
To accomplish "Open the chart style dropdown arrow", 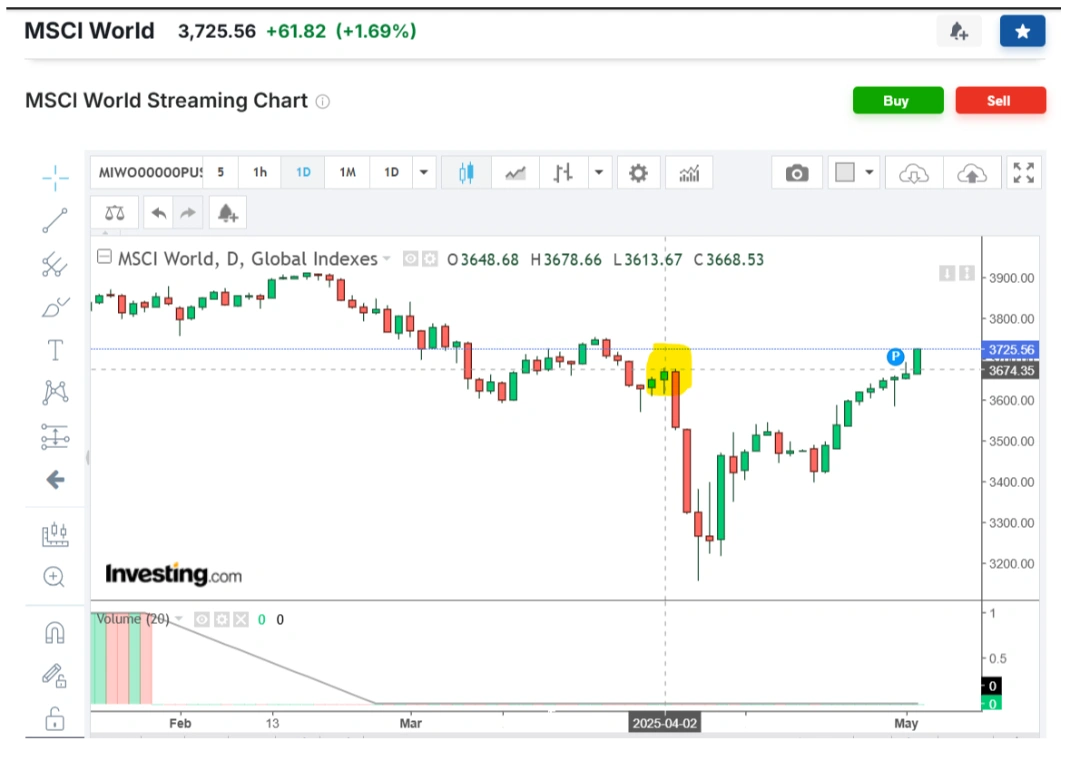I will [599, 173].
